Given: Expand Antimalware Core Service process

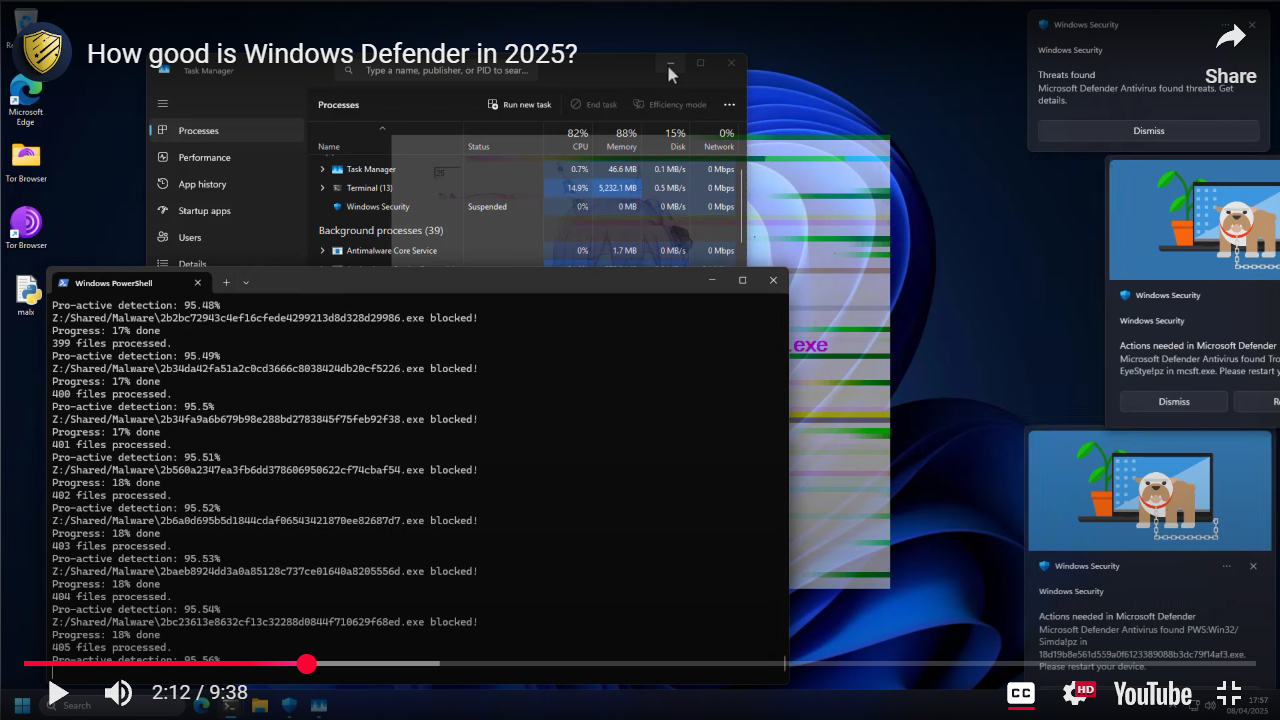Looking at the screenshot, I should 322,251.
